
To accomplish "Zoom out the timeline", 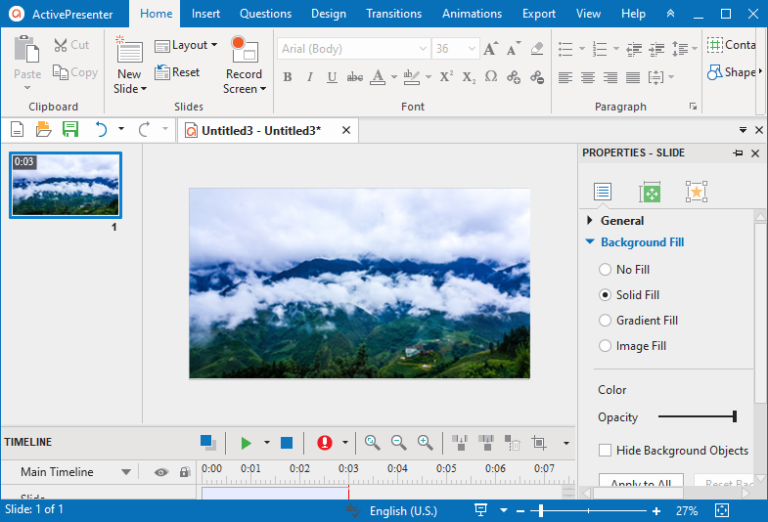I will tap(399, 443).
